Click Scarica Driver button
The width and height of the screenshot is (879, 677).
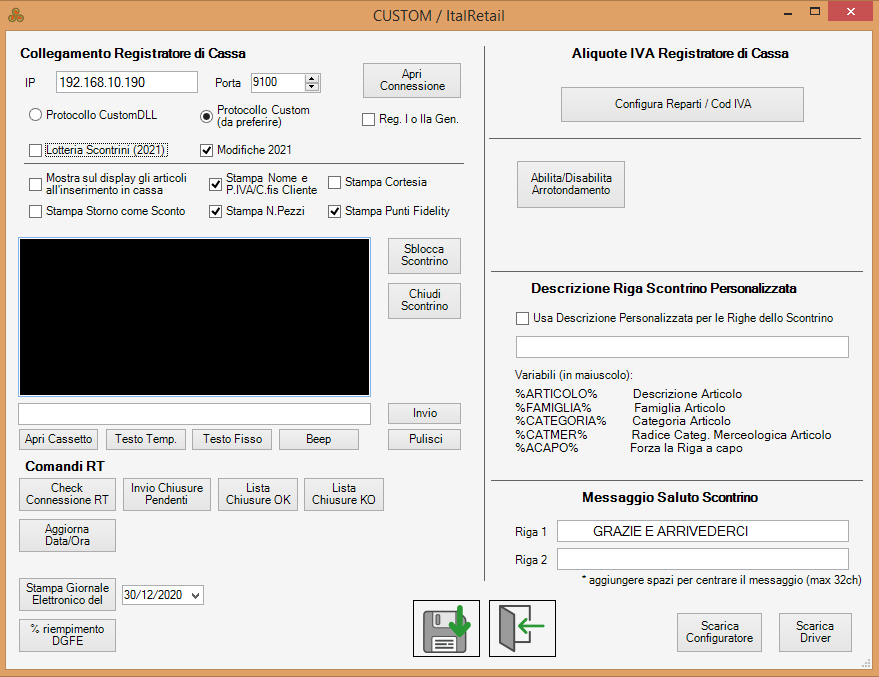(x=815, y=632)
